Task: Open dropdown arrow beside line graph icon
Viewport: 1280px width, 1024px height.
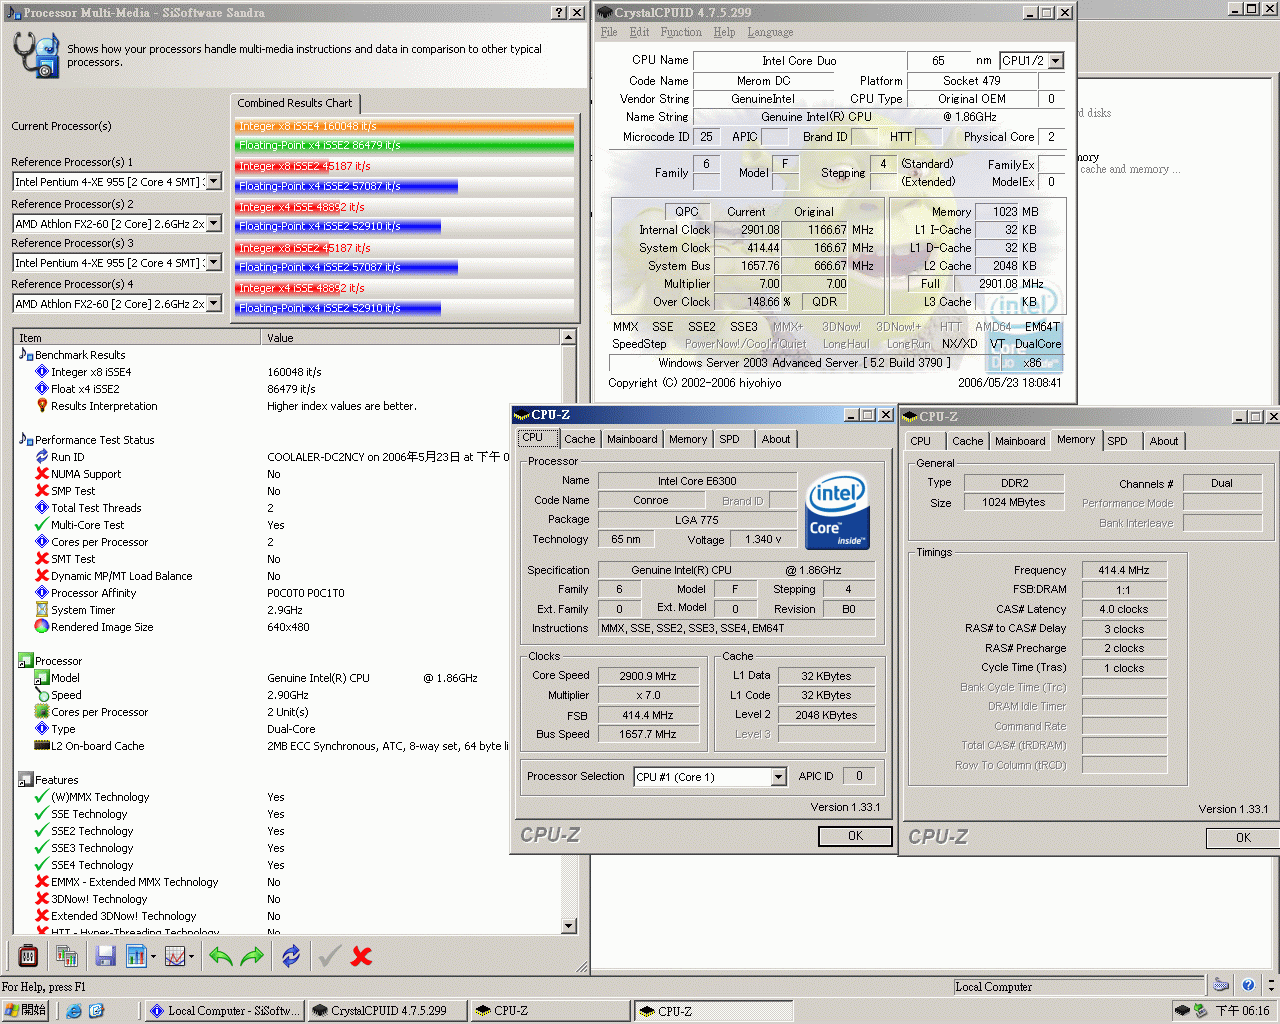Action: pos(192,958)
